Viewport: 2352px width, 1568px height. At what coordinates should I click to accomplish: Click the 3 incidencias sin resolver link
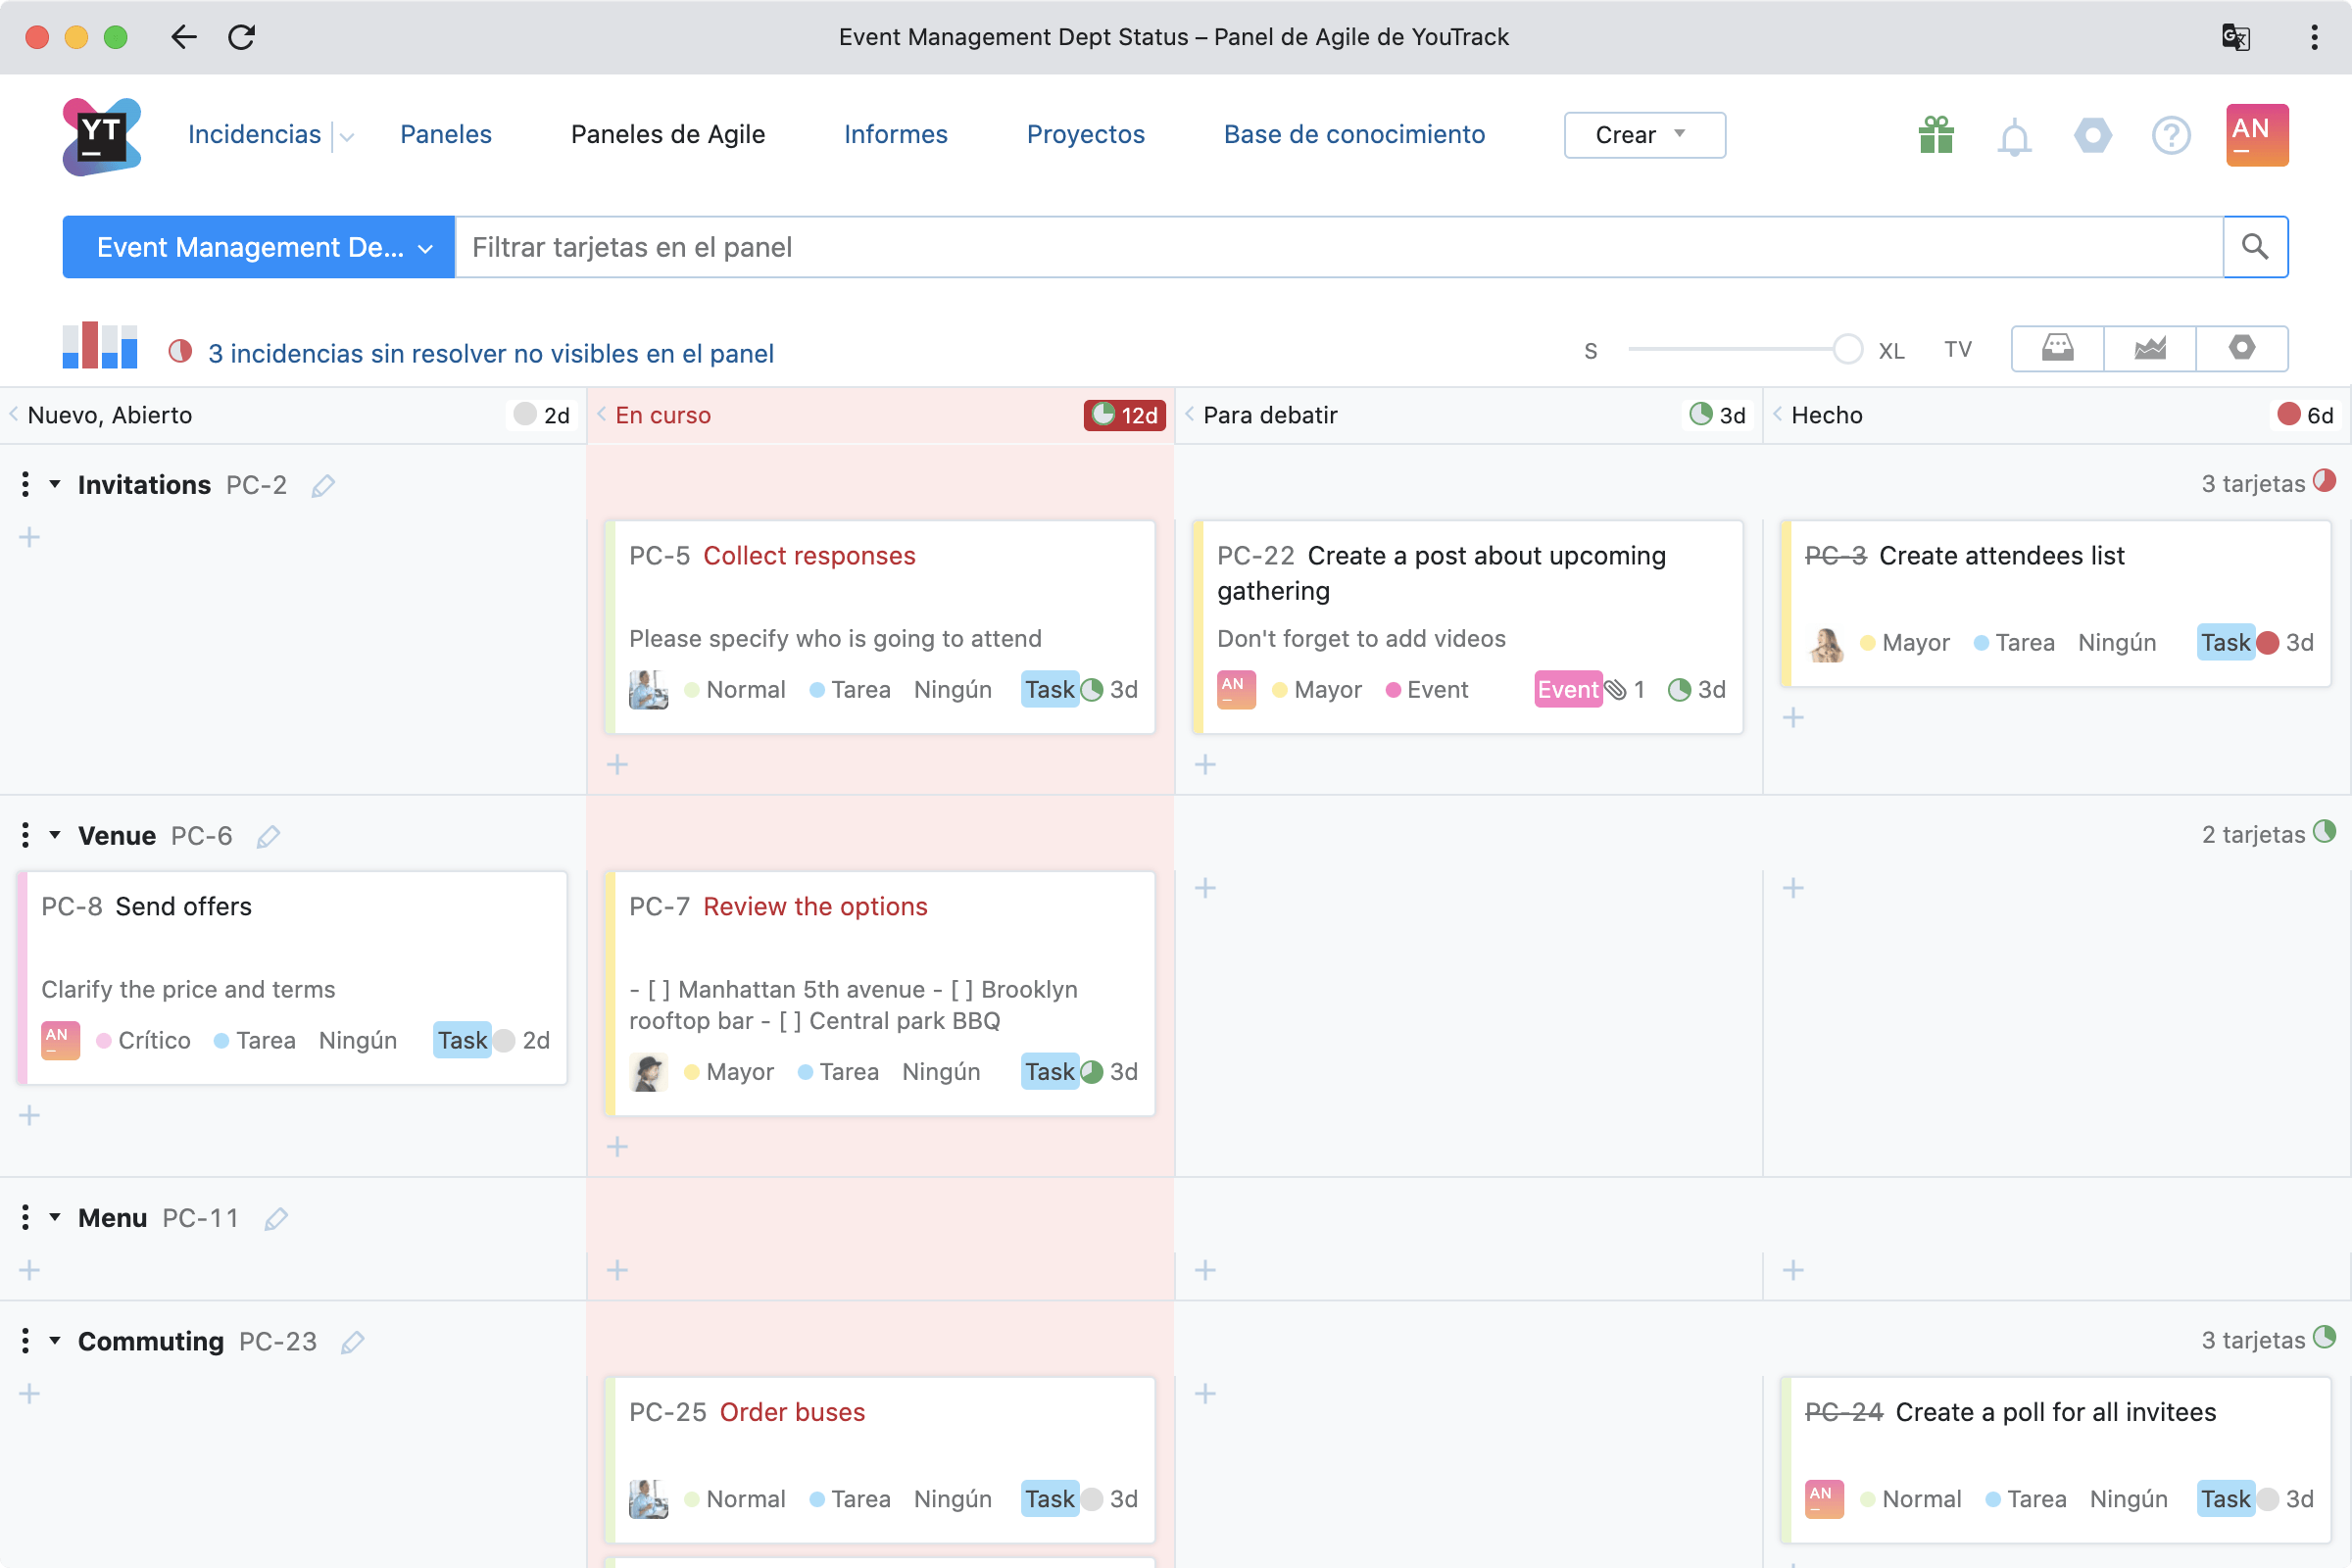tap(490, 354)
